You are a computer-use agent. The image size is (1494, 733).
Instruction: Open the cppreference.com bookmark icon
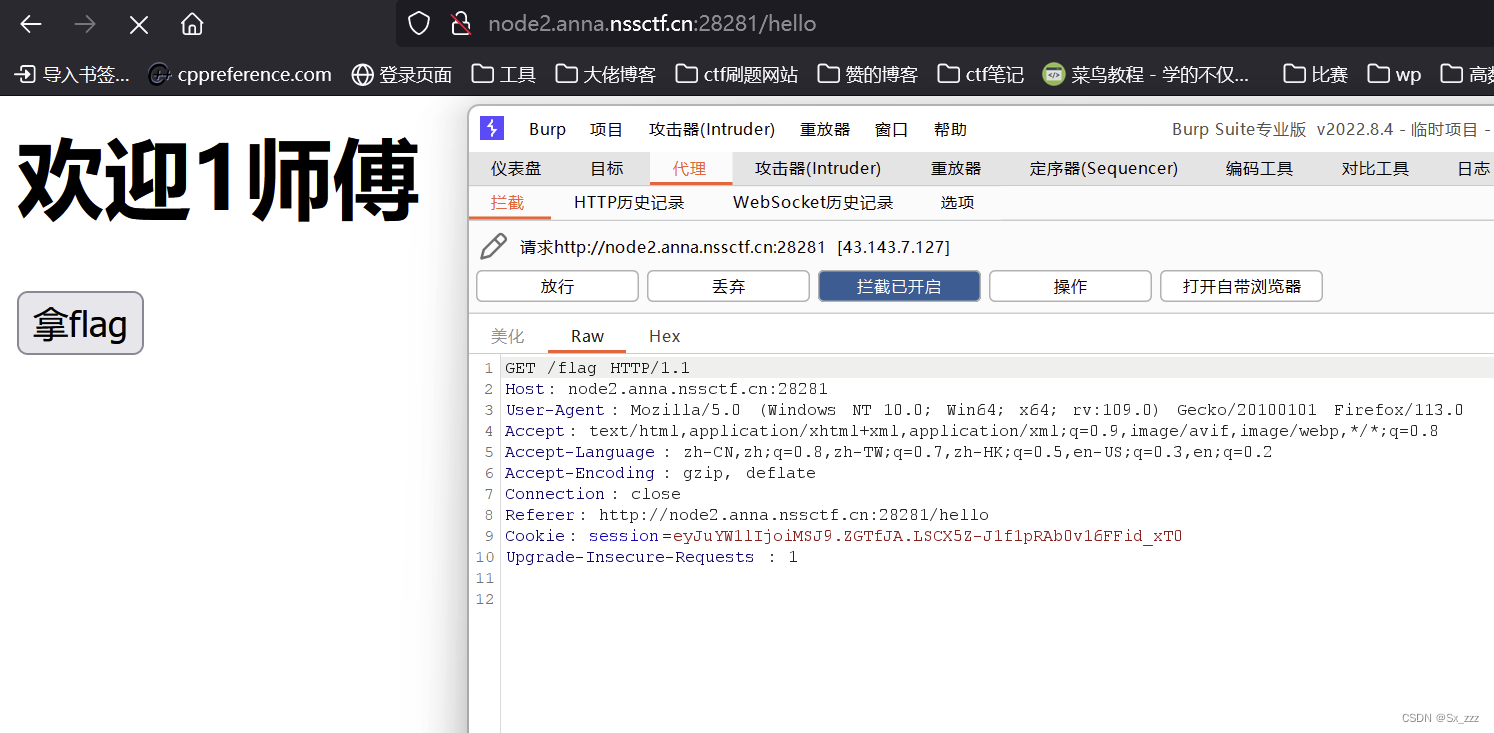pyautogui.click(x=158, y=73)
